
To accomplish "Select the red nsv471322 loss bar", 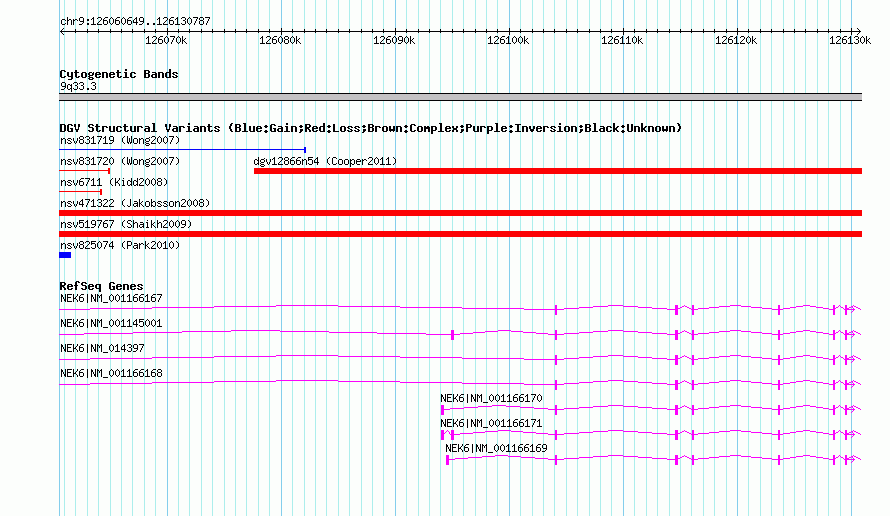I will pyautogui.click(x=460, y=213).
